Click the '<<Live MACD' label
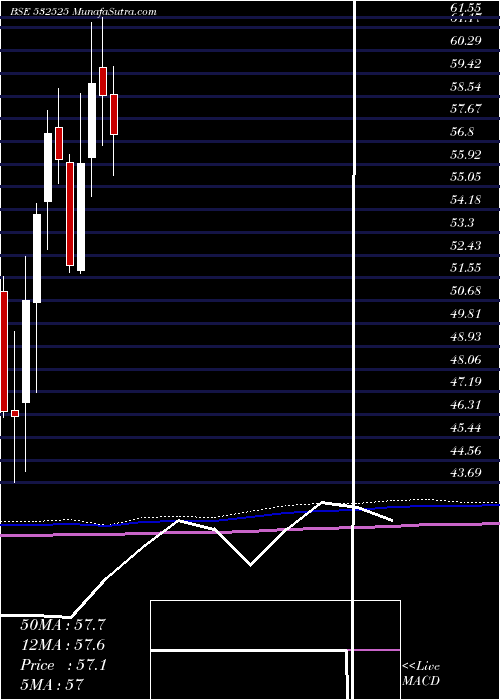Screen dimensions: 500x700 pyautogui.click(x=421, y=674)
